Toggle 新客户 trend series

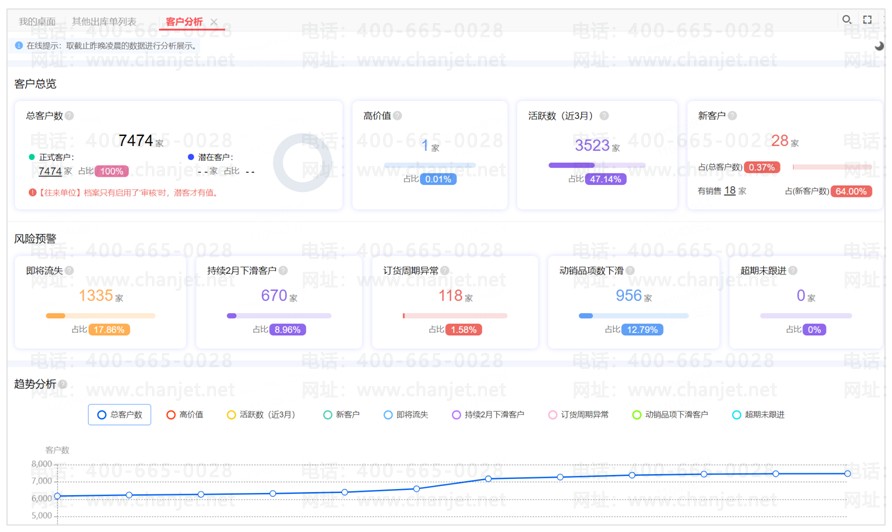point(341,415)
